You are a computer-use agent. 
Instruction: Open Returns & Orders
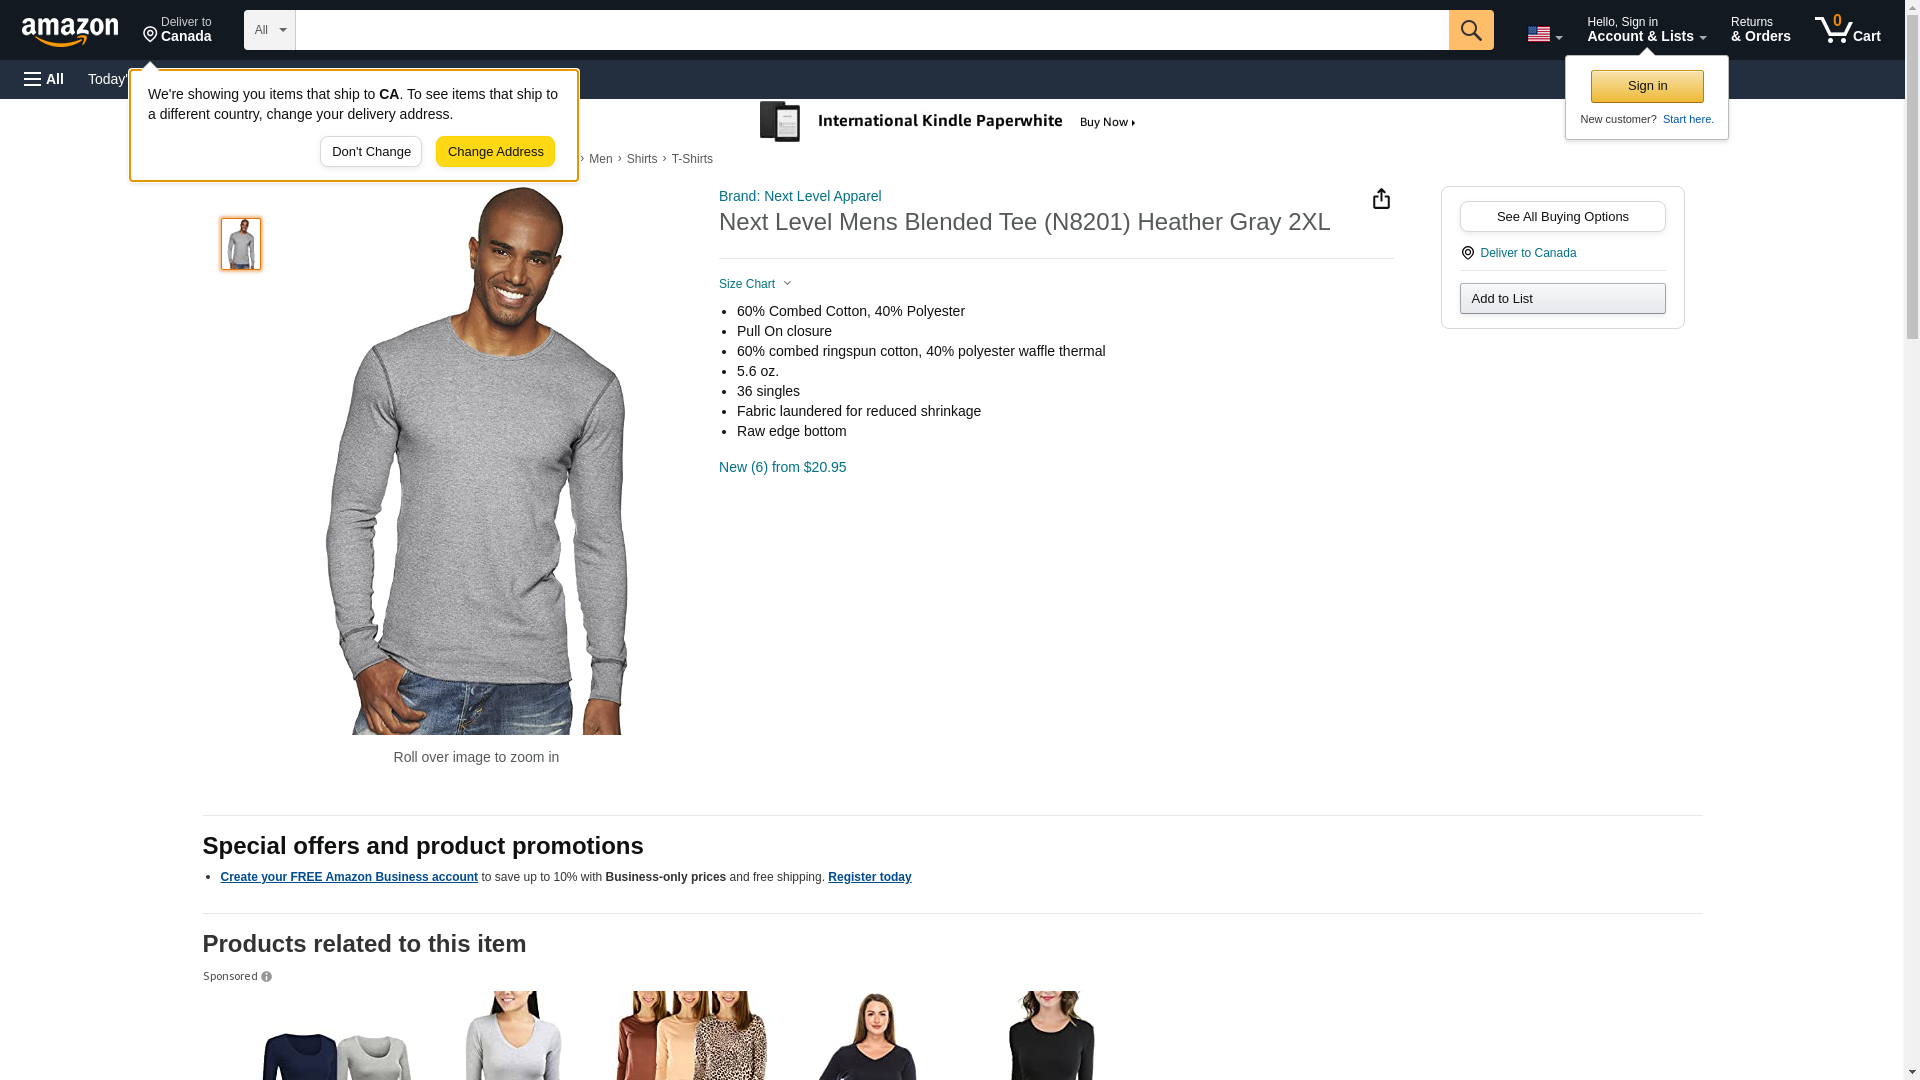click(x=1760, y=30)
